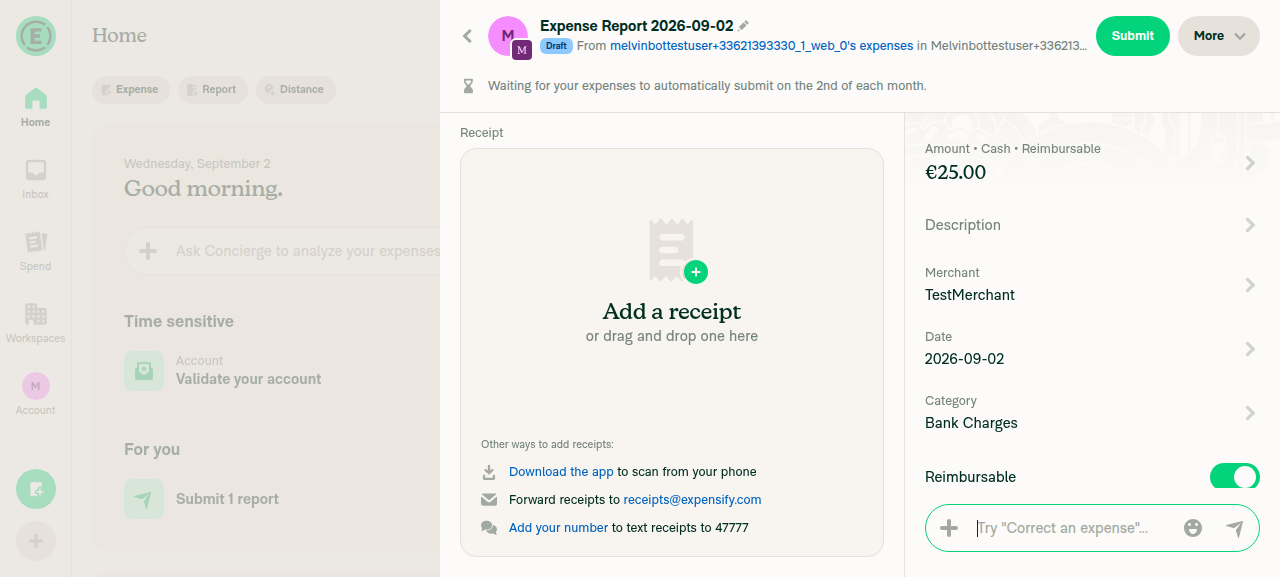Image resolution: width=1280 pixels, height=577 pixels.
Task: Expand the Description row
Action: [x=1092, y=225]
